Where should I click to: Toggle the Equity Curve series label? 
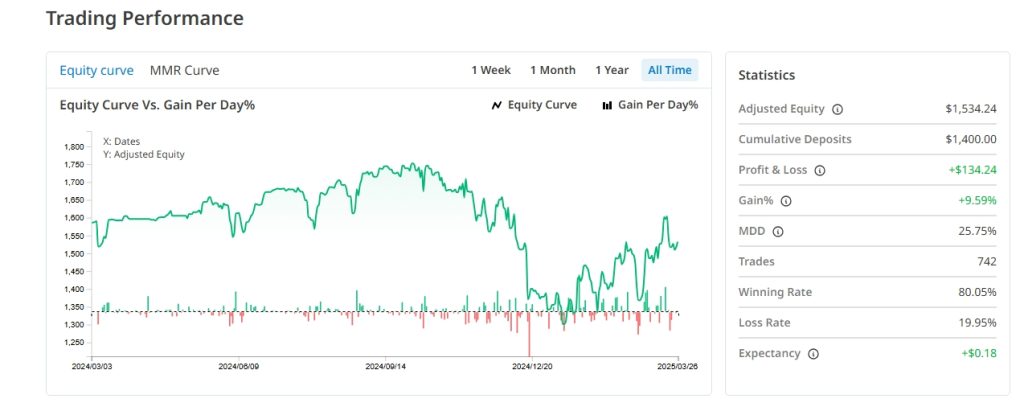(542, 105)
